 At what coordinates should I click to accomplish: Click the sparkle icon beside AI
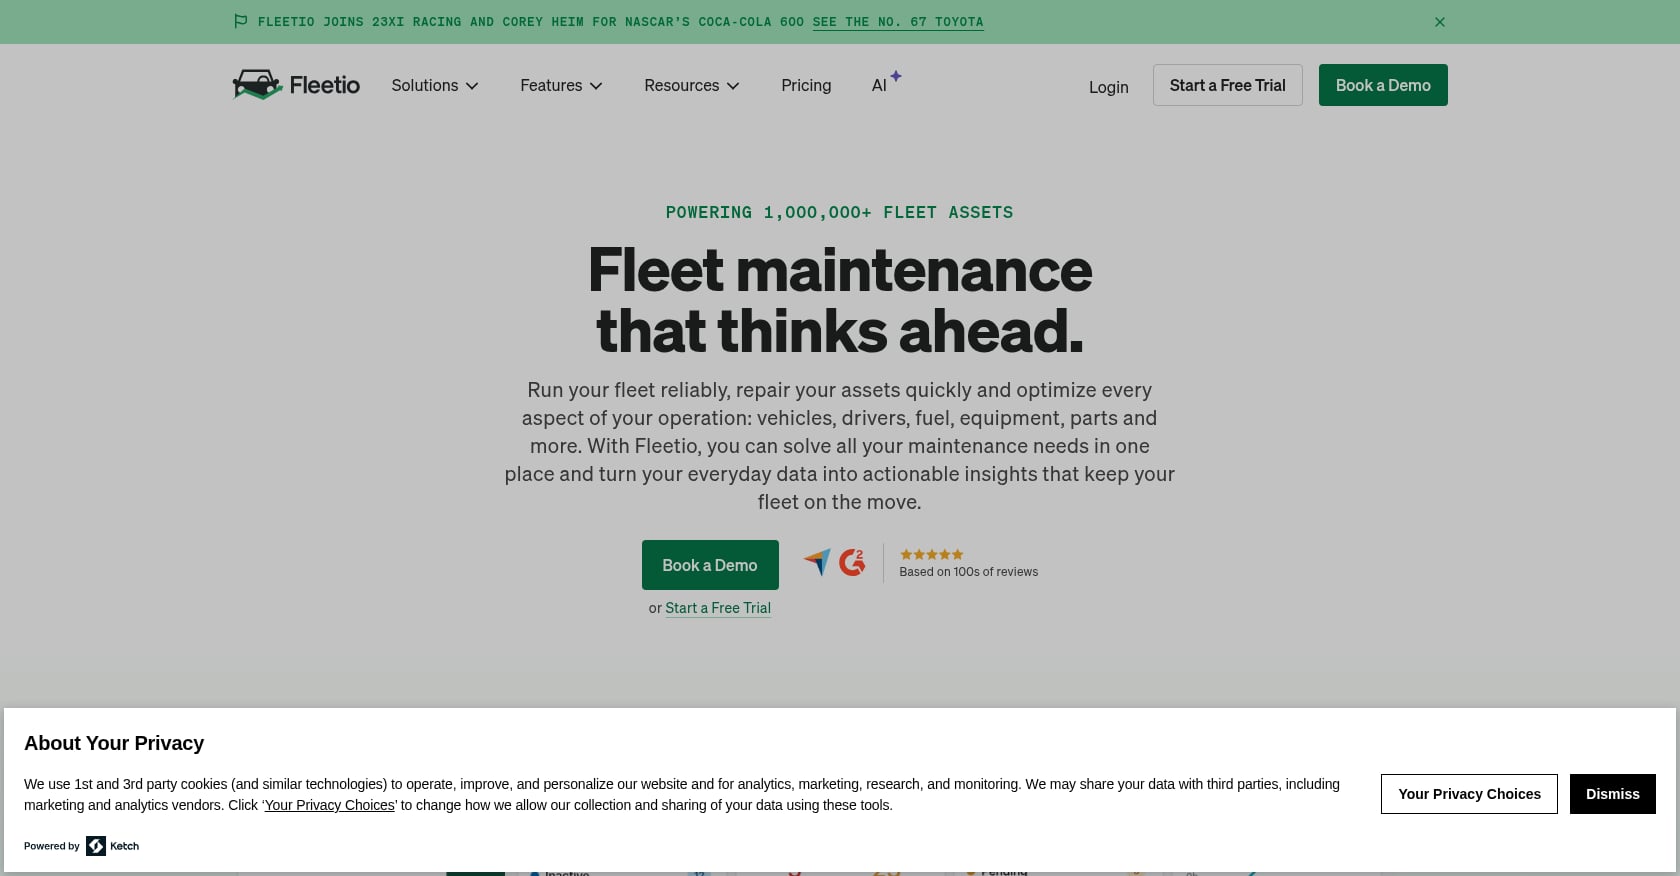click(896, 76)
